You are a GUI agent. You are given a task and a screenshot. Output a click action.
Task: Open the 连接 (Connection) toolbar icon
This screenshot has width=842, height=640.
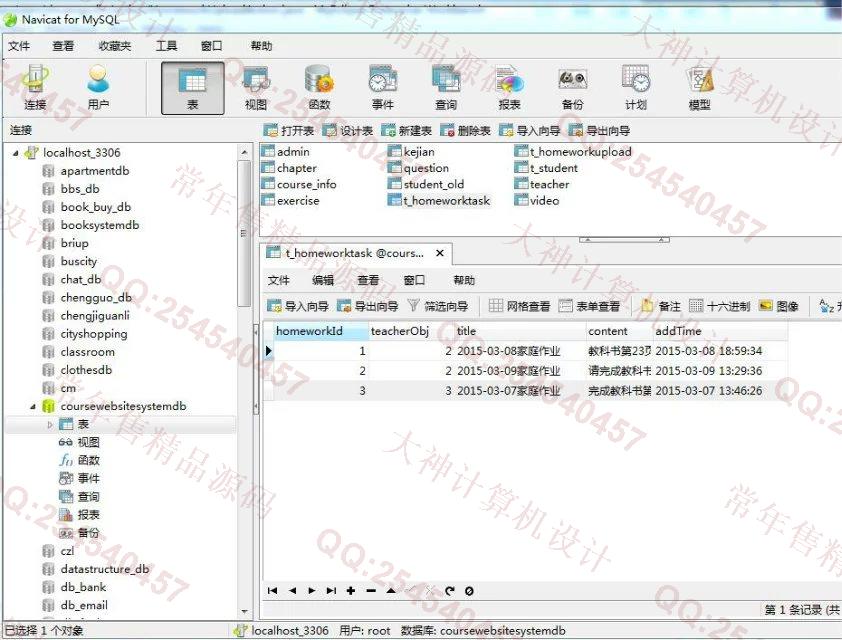pos(35,88)
